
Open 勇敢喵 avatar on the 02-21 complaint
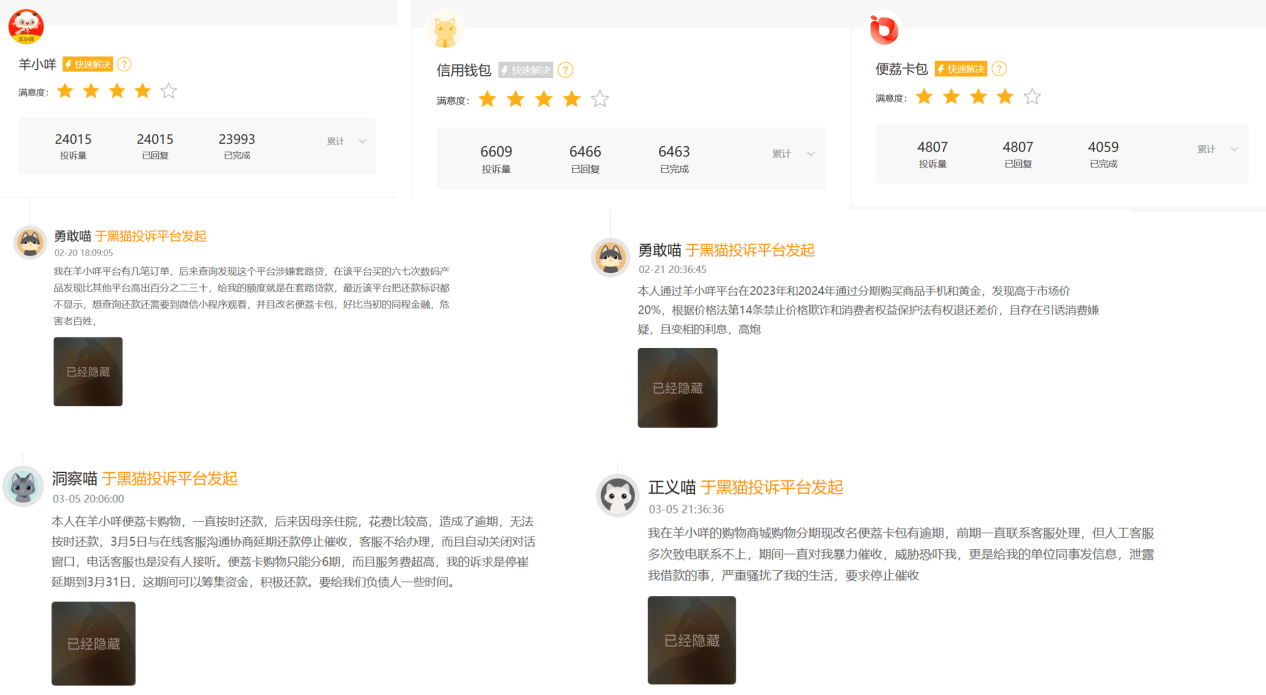pos(610,257)
